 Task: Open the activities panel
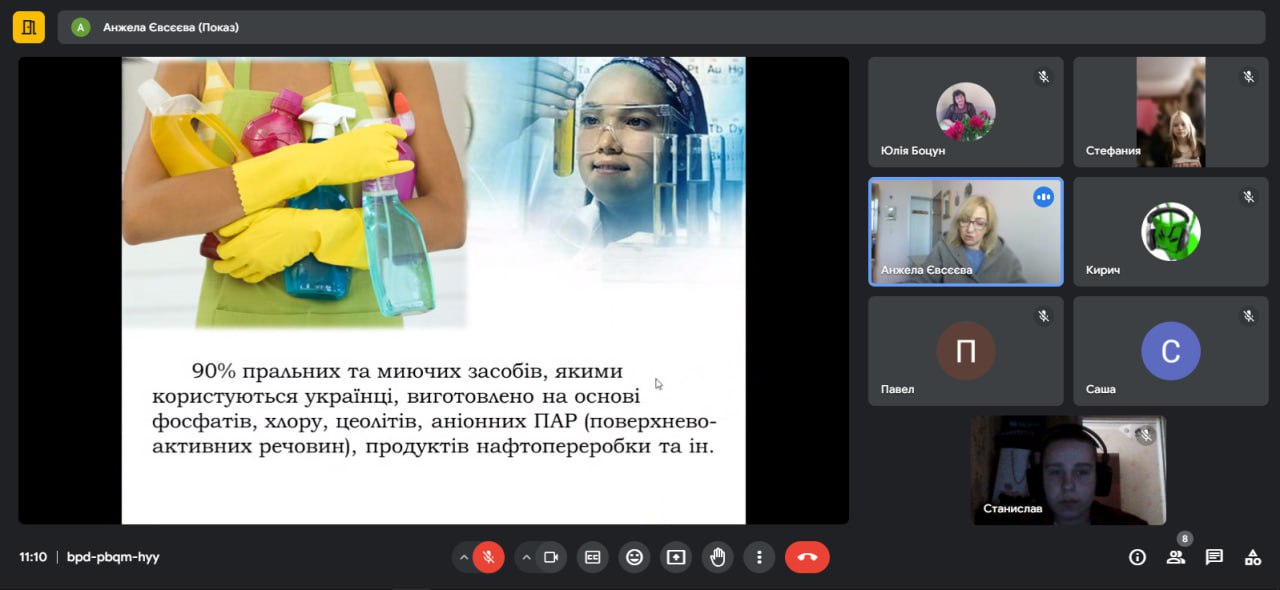[x=1252, y=557]
